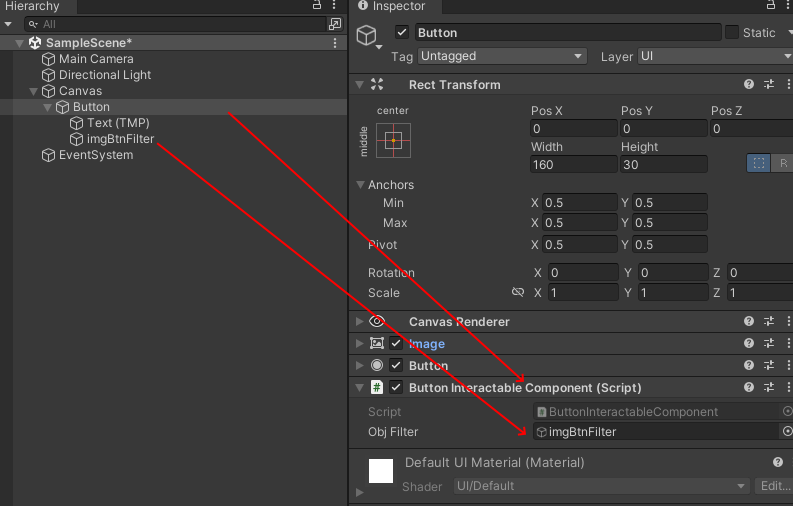Disable the Button component checkbox
Image resolution: width=793 pixels, height=506 pixels.
click(396, 365)
